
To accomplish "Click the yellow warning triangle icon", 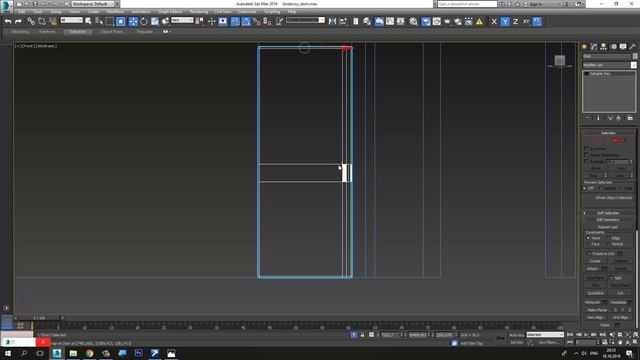I will pos(479,21).
